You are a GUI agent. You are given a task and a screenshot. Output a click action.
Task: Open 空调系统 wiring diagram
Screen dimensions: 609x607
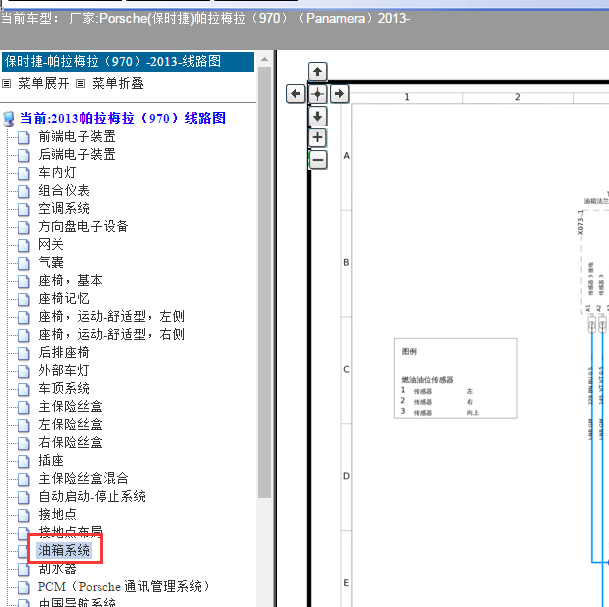[x=64, y=208]
